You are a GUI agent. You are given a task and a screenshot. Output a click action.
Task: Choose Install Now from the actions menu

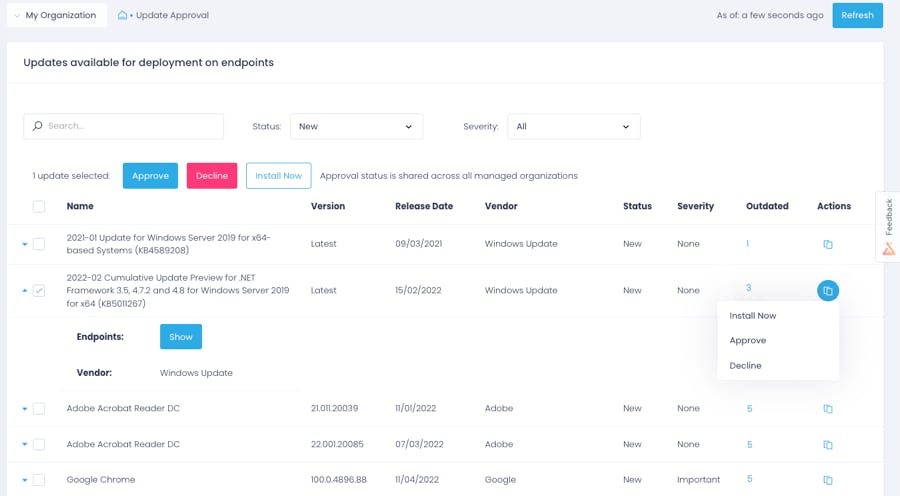click(753, 316)
